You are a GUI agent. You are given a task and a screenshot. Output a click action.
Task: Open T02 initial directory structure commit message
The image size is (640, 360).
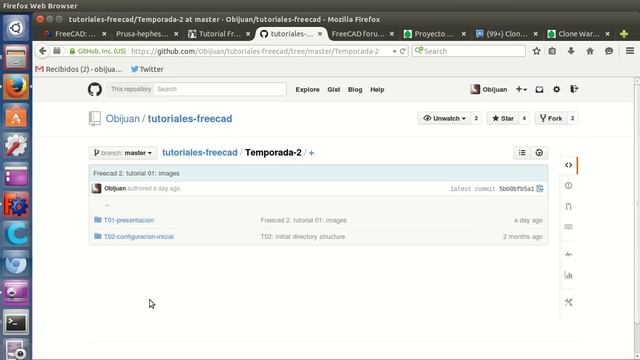[303, 236]
